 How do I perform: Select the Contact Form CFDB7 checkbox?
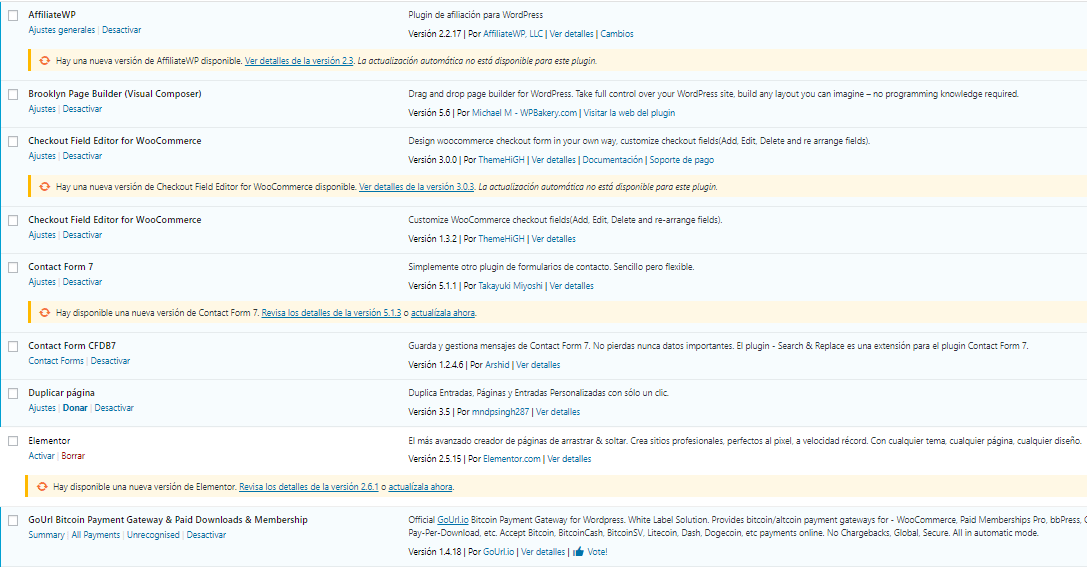pos(13,347)
